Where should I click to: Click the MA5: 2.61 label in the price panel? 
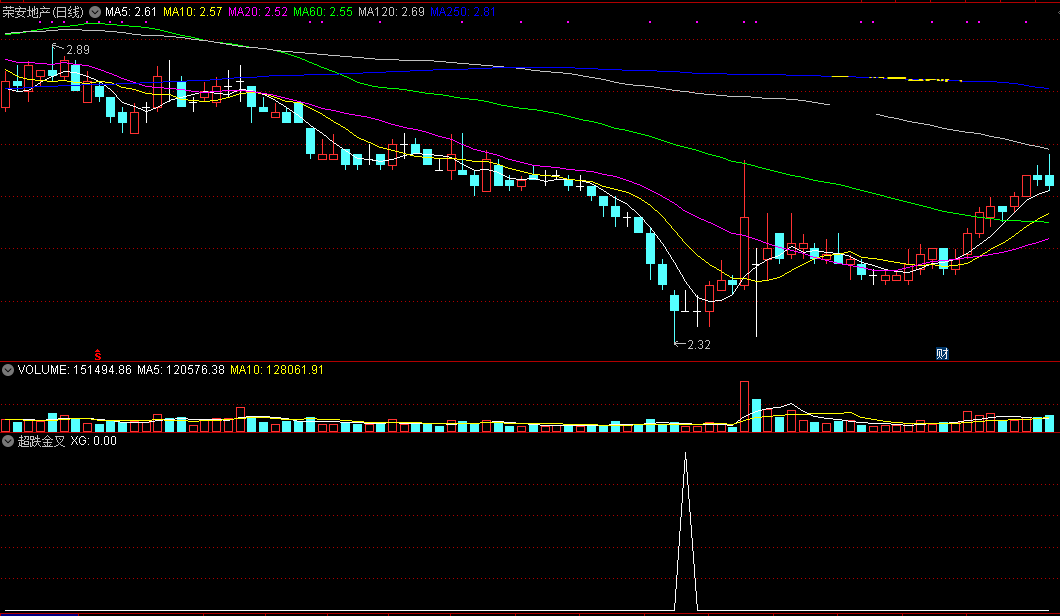[x=130, y=12]
